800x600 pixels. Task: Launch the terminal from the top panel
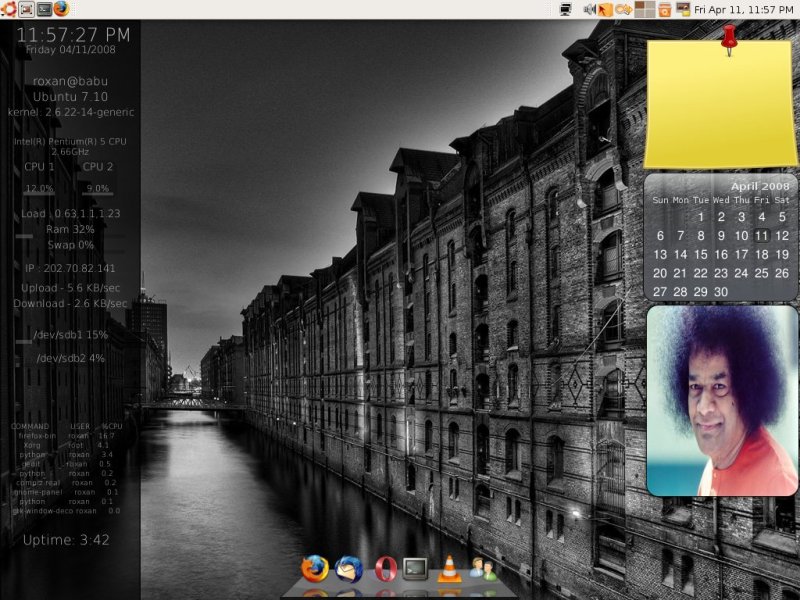click(44, 9)
